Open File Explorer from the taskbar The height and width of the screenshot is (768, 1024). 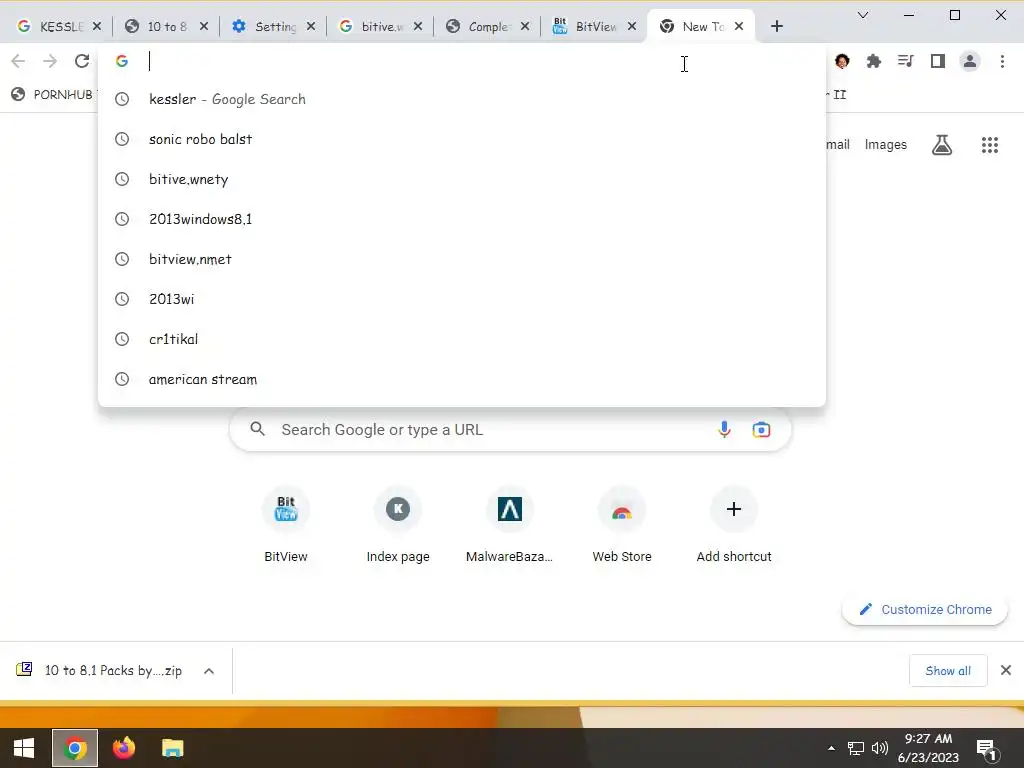pos(172,748)
